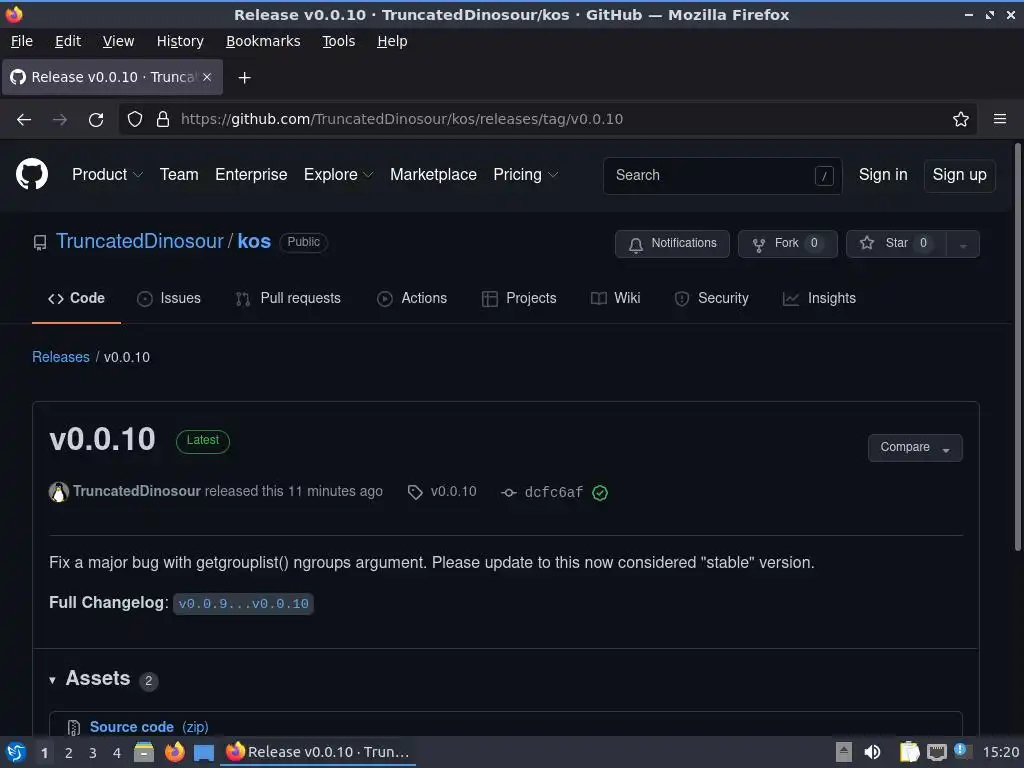
Task: Collapse the Assets section triangle
Action: (52, 680)
